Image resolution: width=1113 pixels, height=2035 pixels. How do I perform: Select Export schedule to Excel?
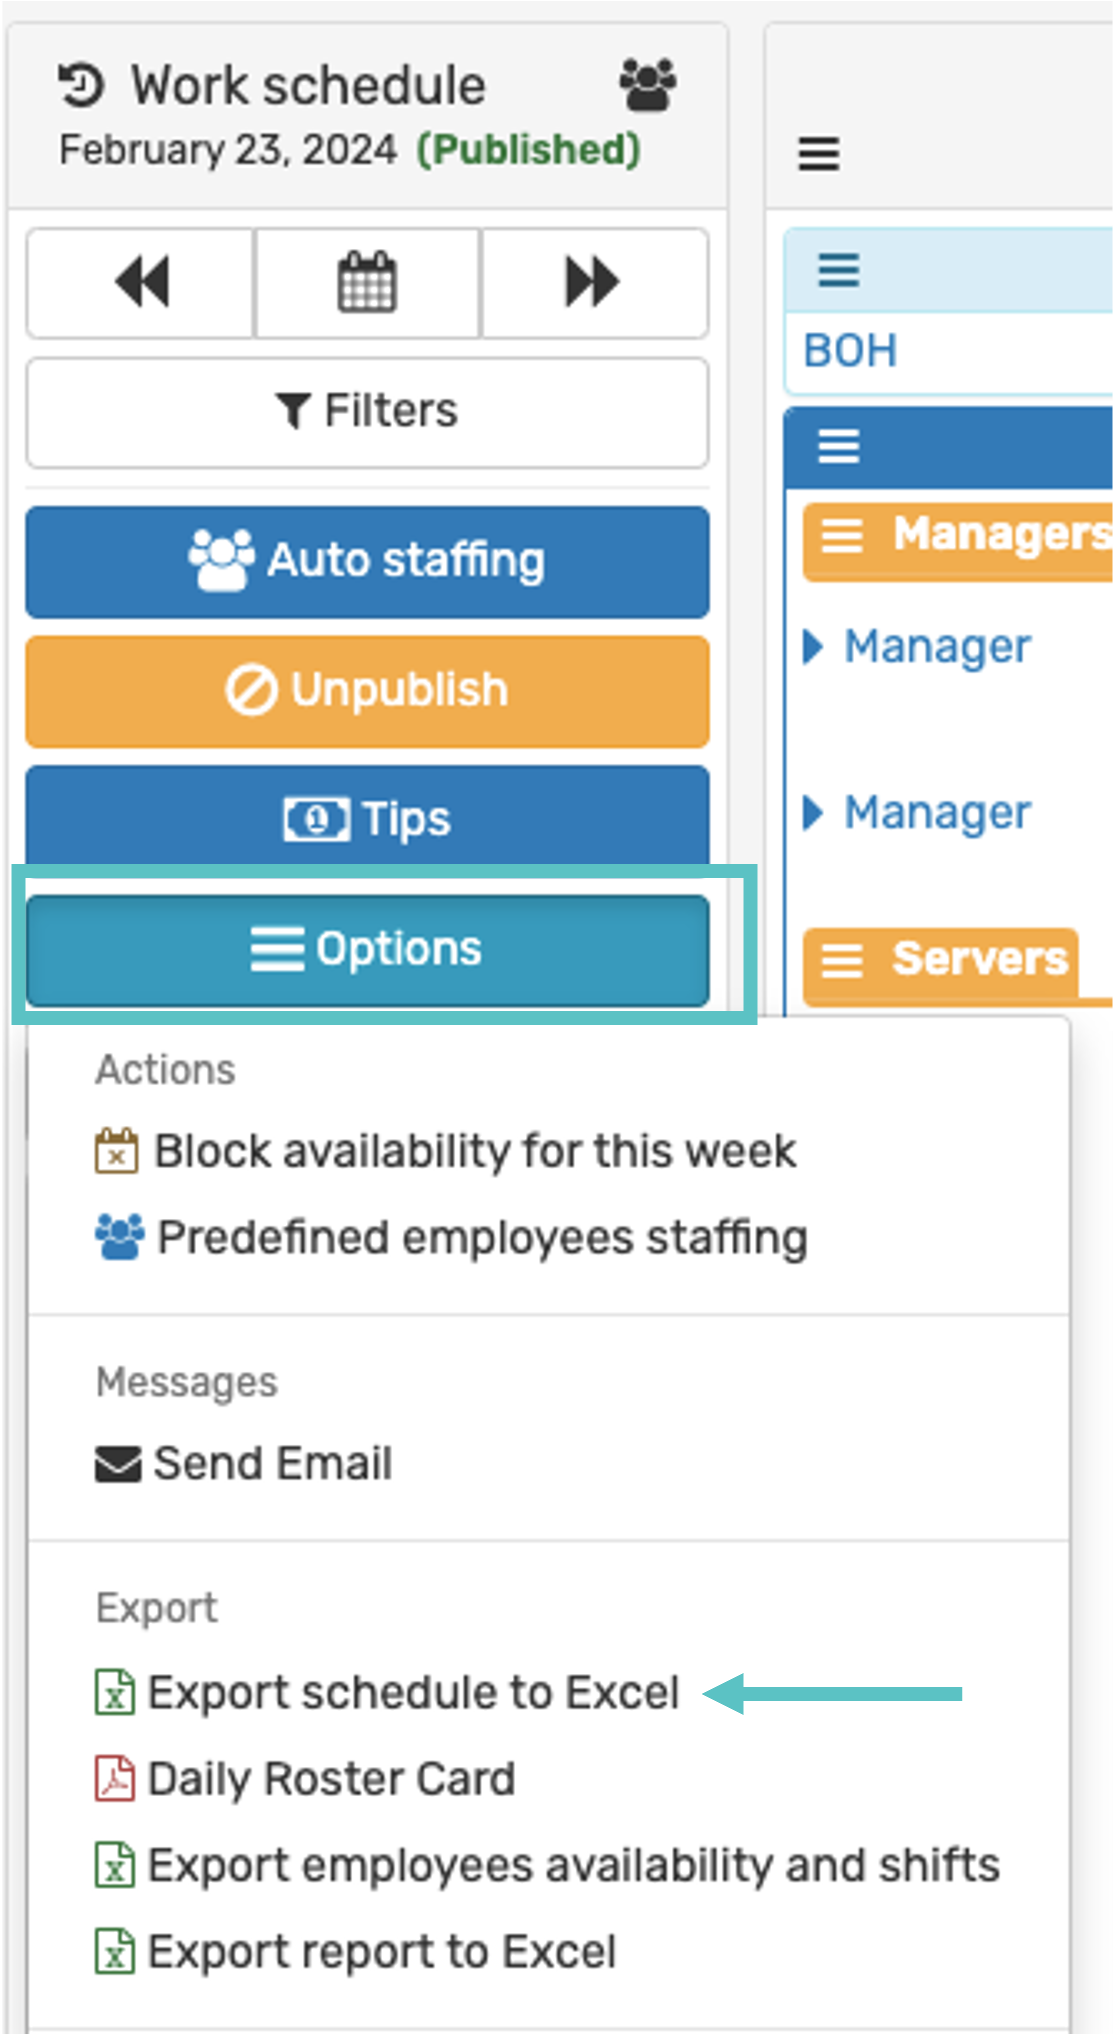tap(387, 1693)
